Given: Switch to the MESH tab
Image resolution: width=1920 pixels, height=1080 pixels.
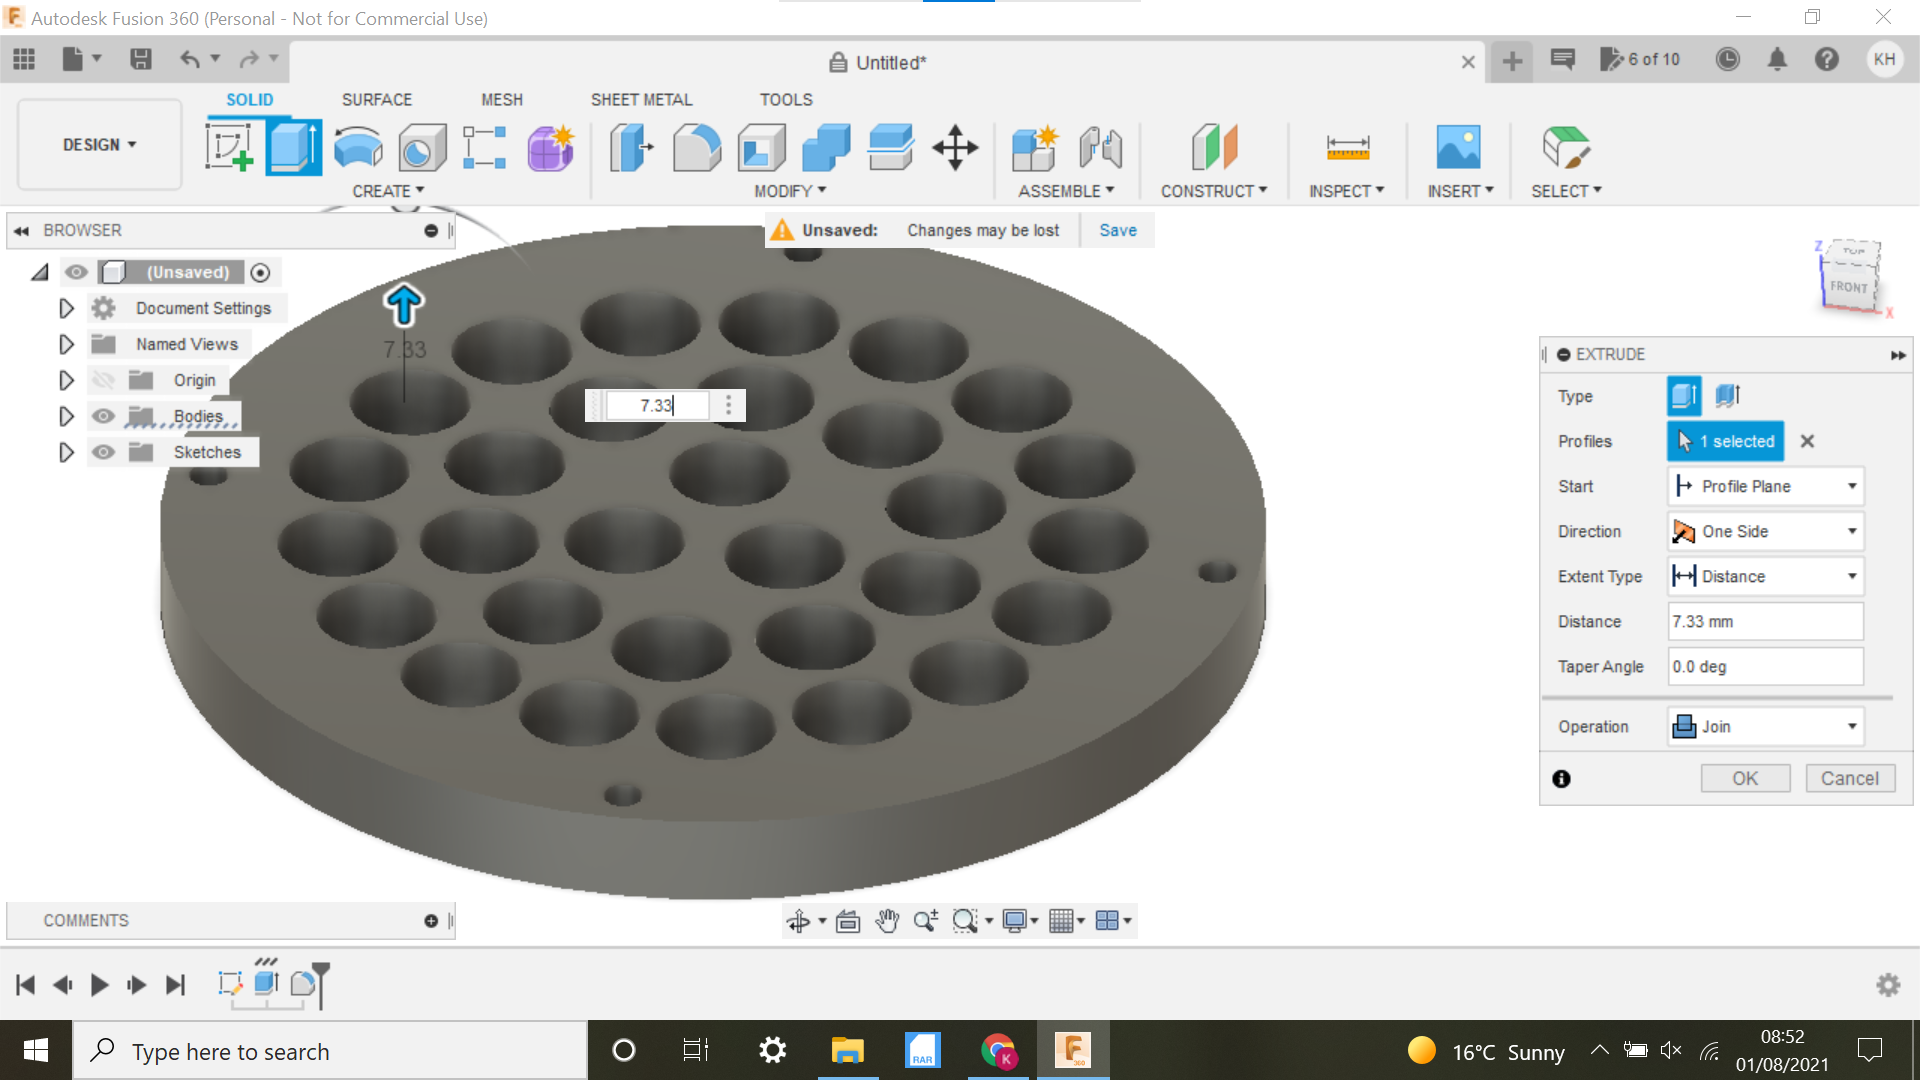Looking at the screenshot, I should [x=502, y=100].
